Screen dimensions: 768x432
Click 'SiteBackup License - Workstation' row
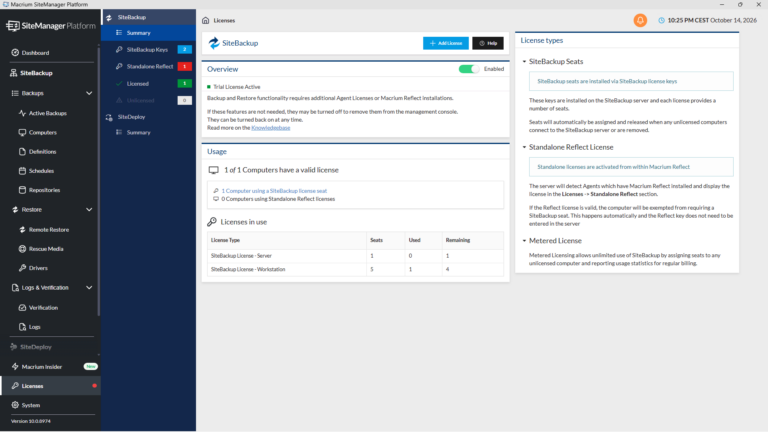355,269
